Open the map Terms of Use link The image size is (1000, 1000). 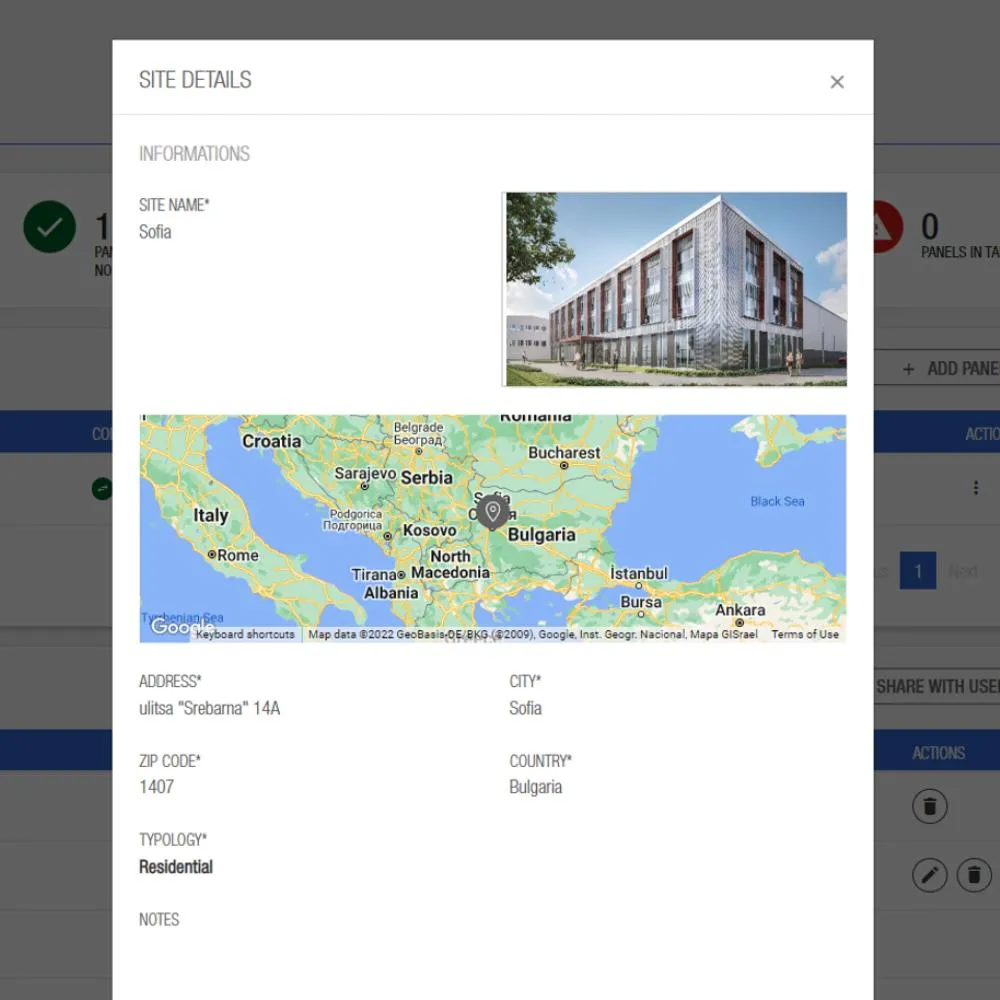click(805, 634)
